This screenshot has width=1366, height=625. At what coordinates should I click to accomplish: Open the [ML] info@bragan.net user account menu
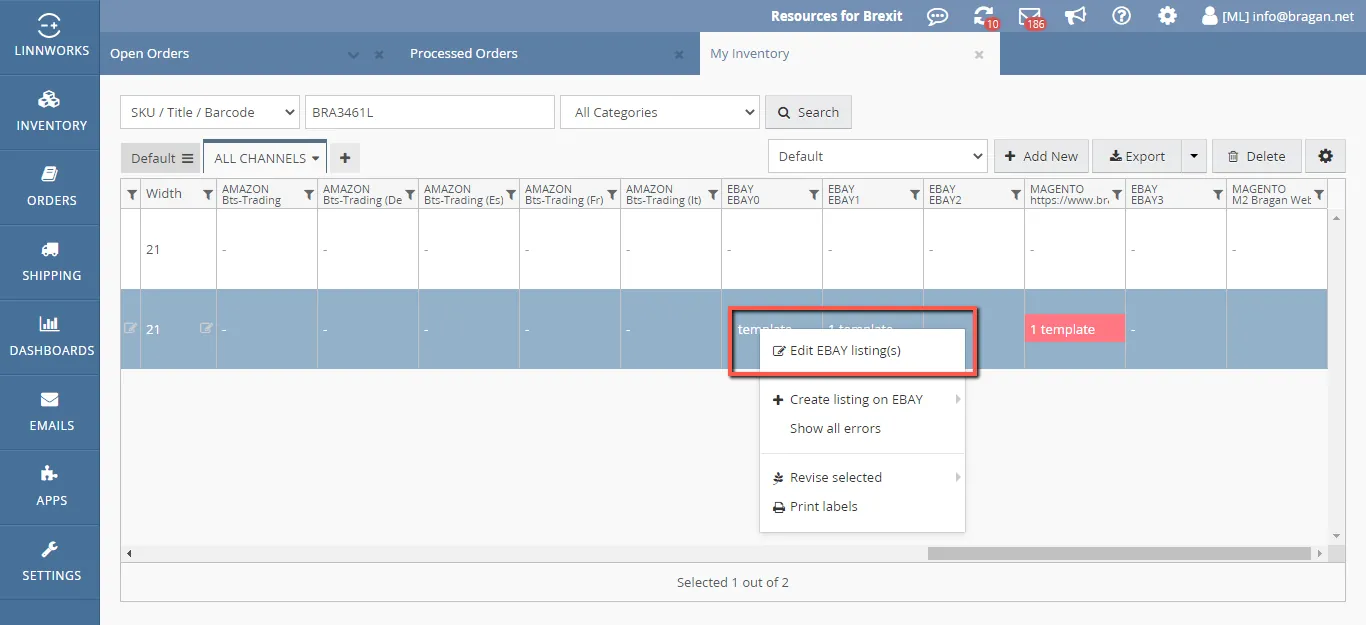(x=1278, y=16)
